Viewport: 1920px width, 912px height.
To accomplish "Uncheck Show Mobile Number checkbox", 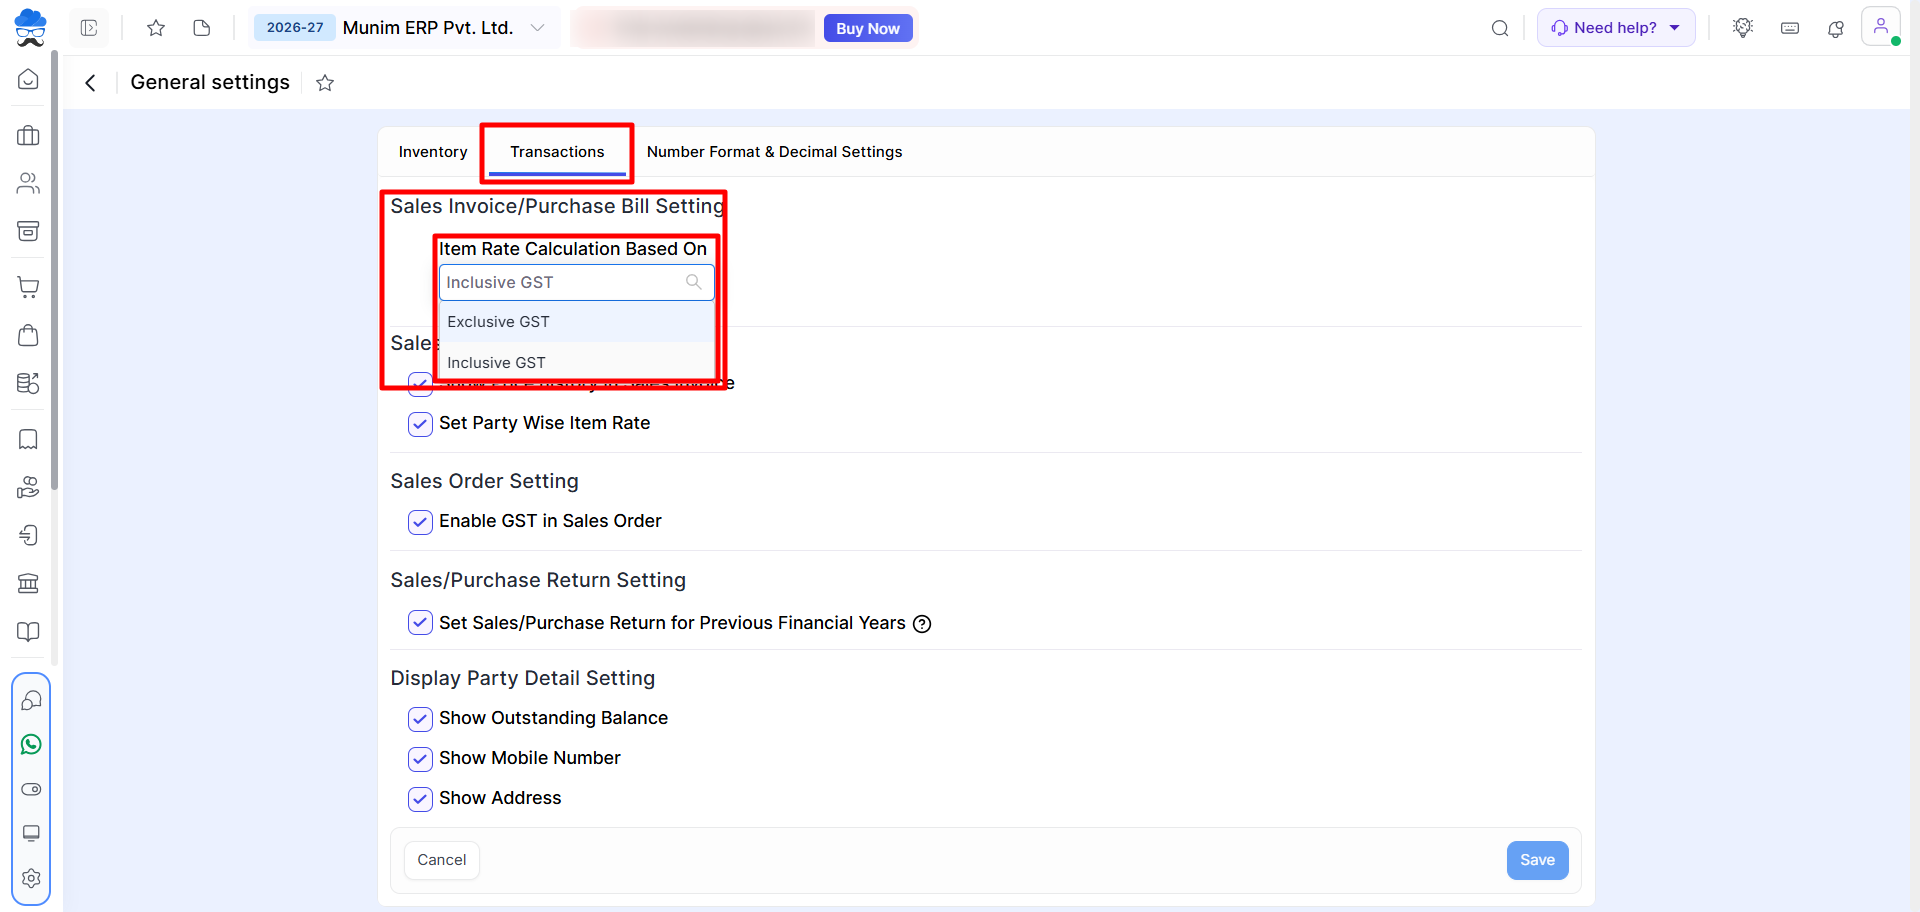I will (420, 759).
